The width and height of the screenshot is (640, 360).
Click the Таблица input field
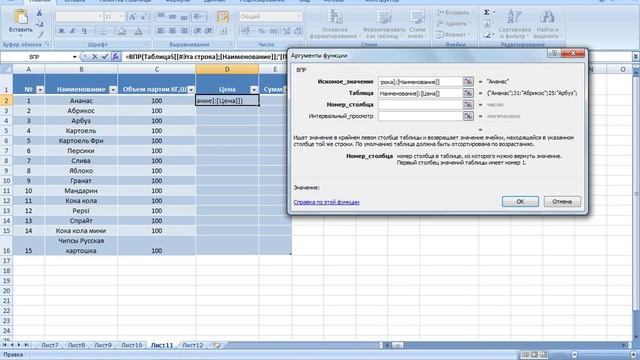(420, 93)
